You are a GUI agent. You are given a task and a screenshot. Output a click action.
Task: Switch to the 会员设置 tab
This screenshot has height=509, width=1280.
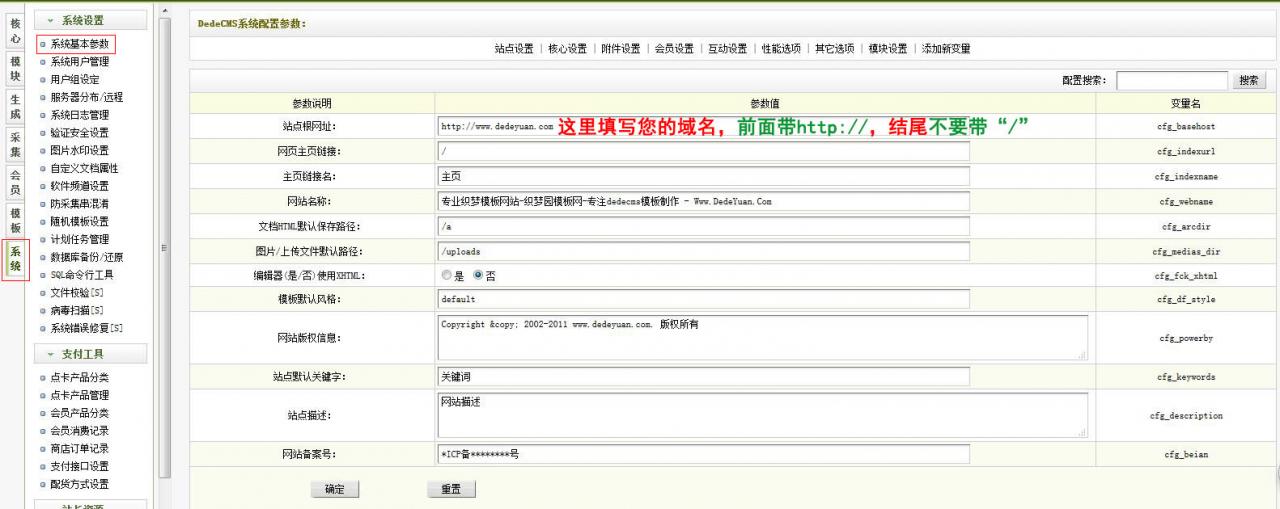[674, 49]
